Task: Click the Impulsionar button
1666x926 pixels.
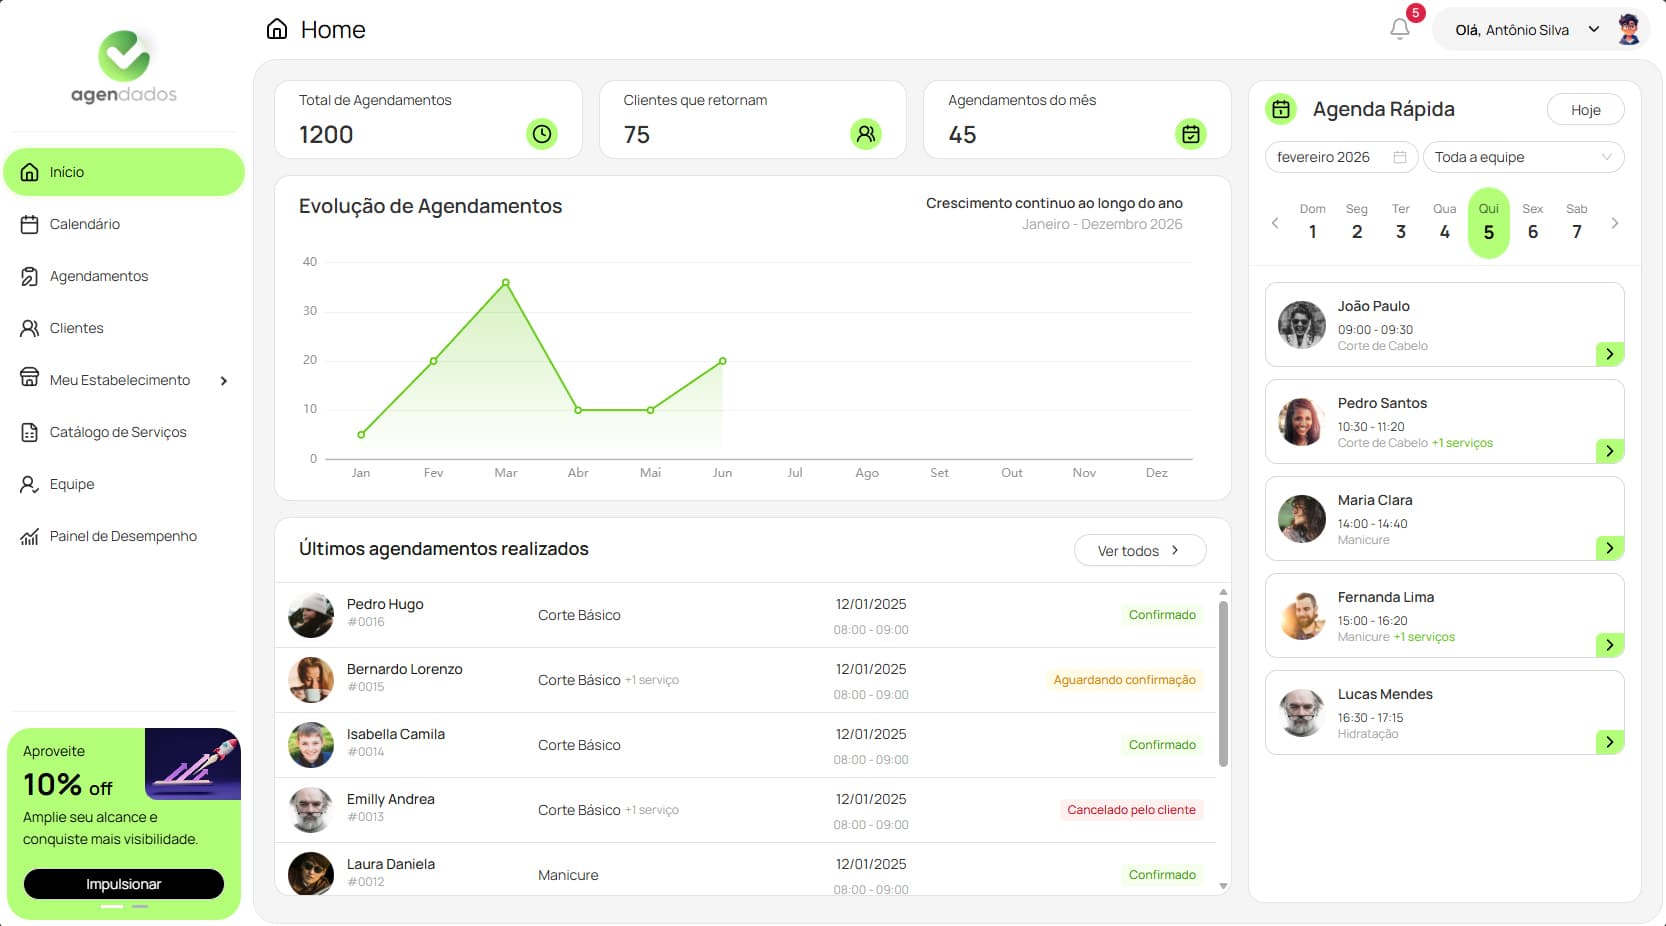Action: 124,884
